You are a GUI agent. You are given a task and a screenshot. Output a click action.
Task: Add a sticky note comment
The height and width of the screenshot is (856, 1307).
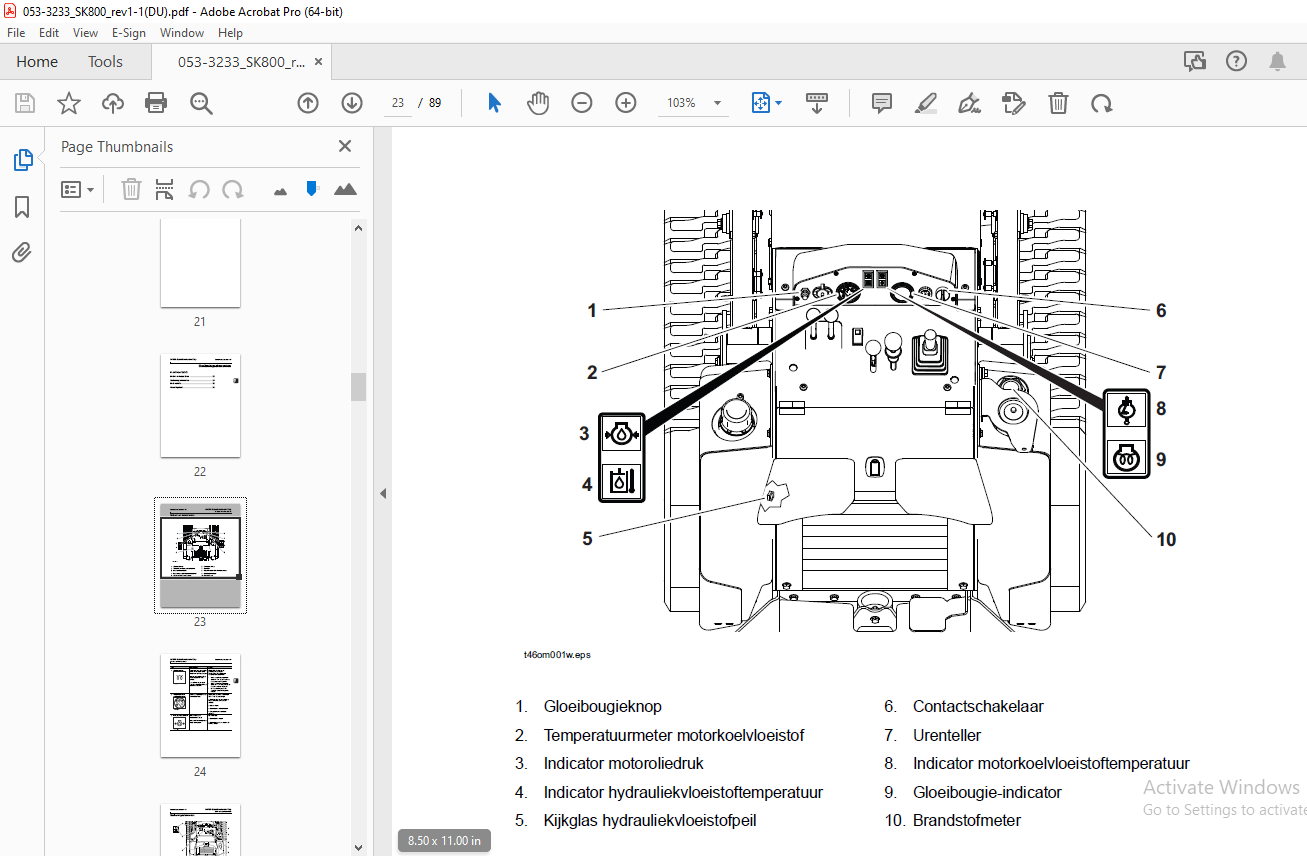pyautogui.click(x=881, y=103)
